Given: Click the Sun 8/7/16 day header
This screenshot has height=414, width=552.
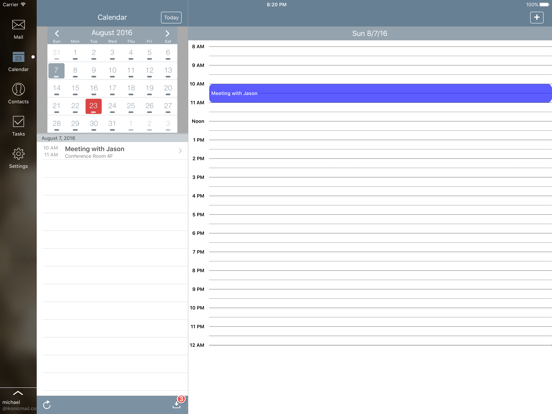Looking at the screenshot, I should point(370,33).
